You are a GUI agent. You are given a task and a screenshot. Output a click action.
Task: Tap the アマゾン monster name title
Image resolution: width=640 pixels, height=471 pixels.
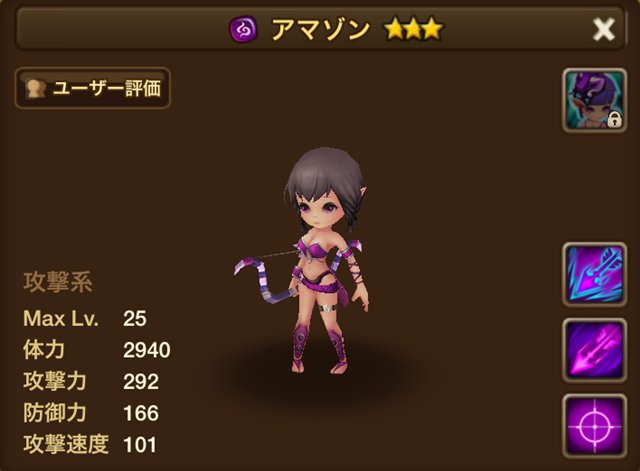(320, 29)
